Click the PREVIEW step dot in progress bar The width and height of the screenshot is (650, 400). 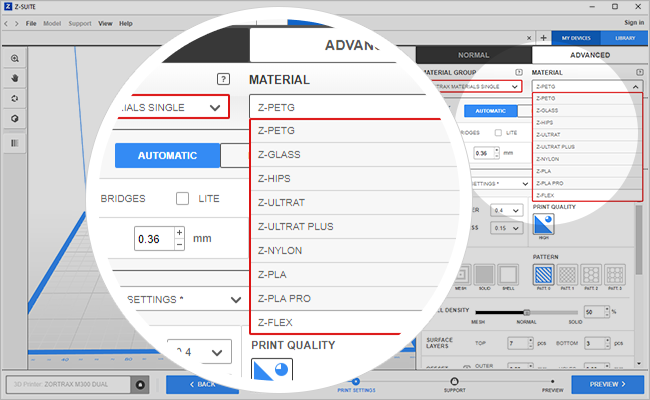point(553,381)
